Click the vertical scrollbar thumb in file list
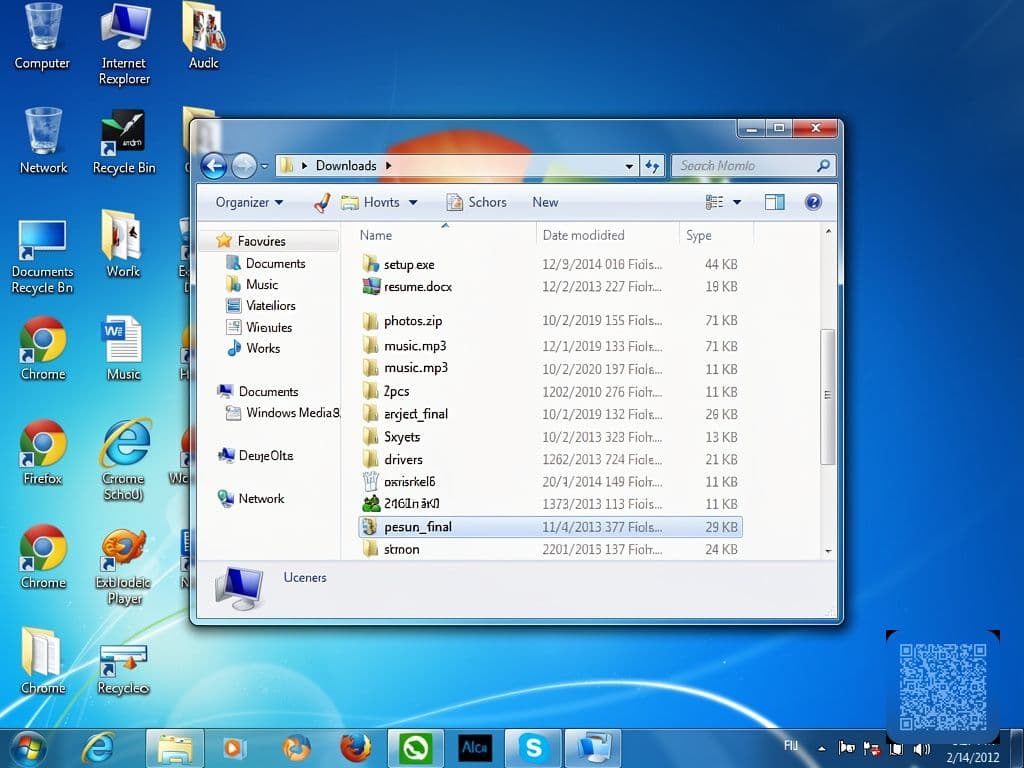The height and width of the screenshot is (768, 1024). click(x=828, y=396)
